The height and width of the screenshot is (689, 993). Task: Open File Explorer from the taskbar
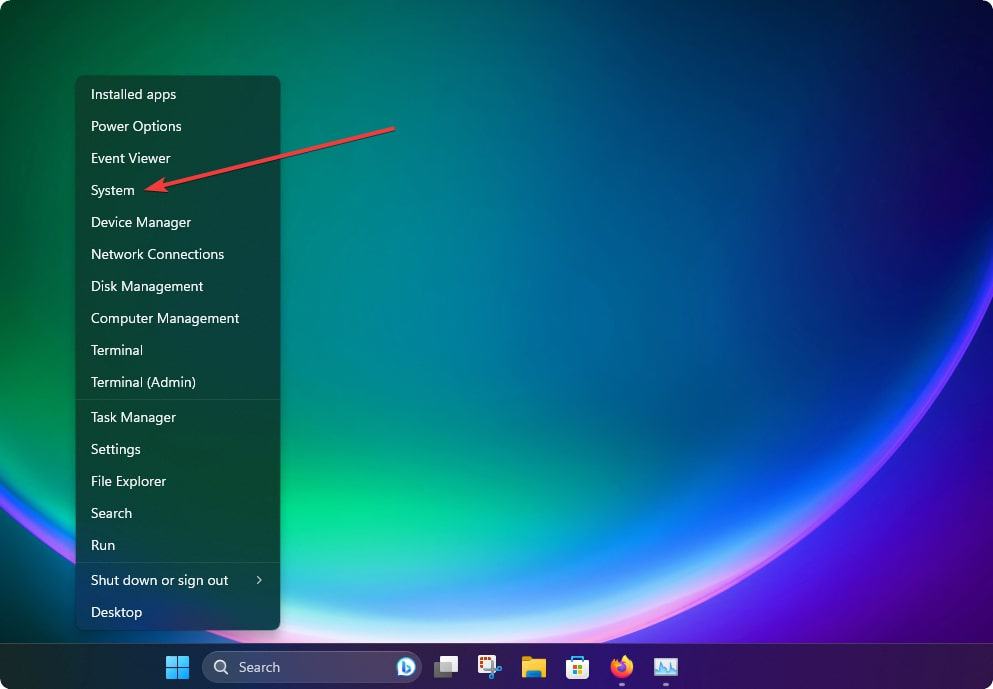pyautogui.click(x=533, y=667)
